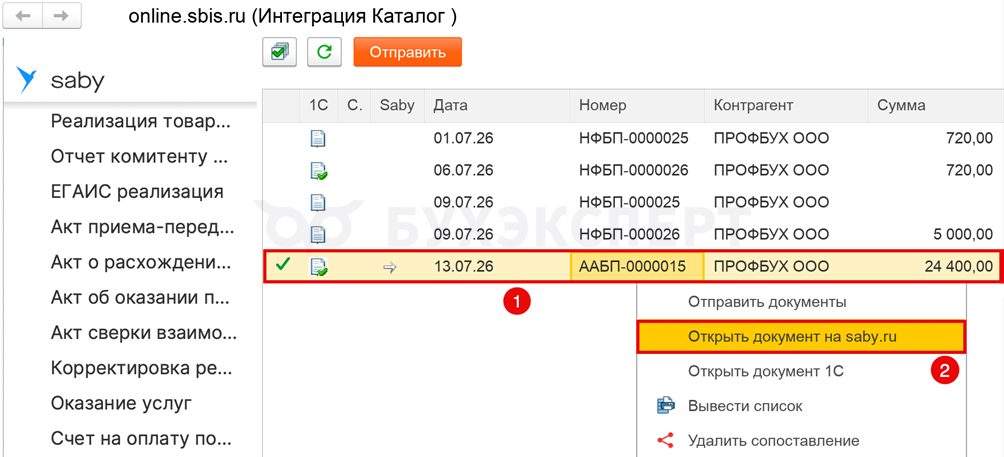Screen dimensions: 1004x457
Task: Choose Отправить документы in context menu
Action: coord(767,302)
